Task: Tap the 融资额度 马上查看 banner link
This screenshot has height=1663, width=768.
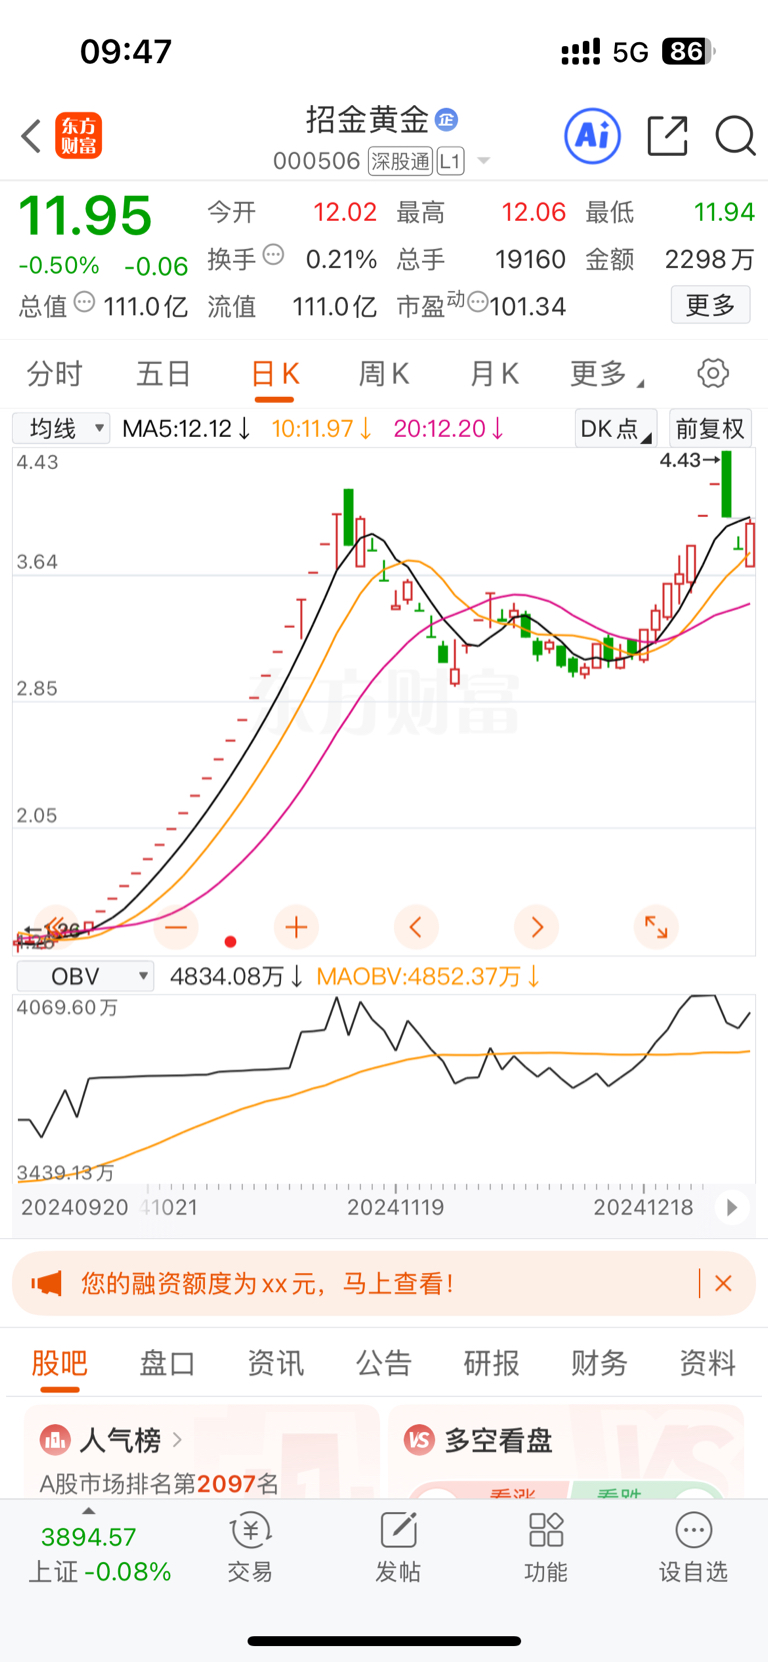Action: tap(268, 1283)
